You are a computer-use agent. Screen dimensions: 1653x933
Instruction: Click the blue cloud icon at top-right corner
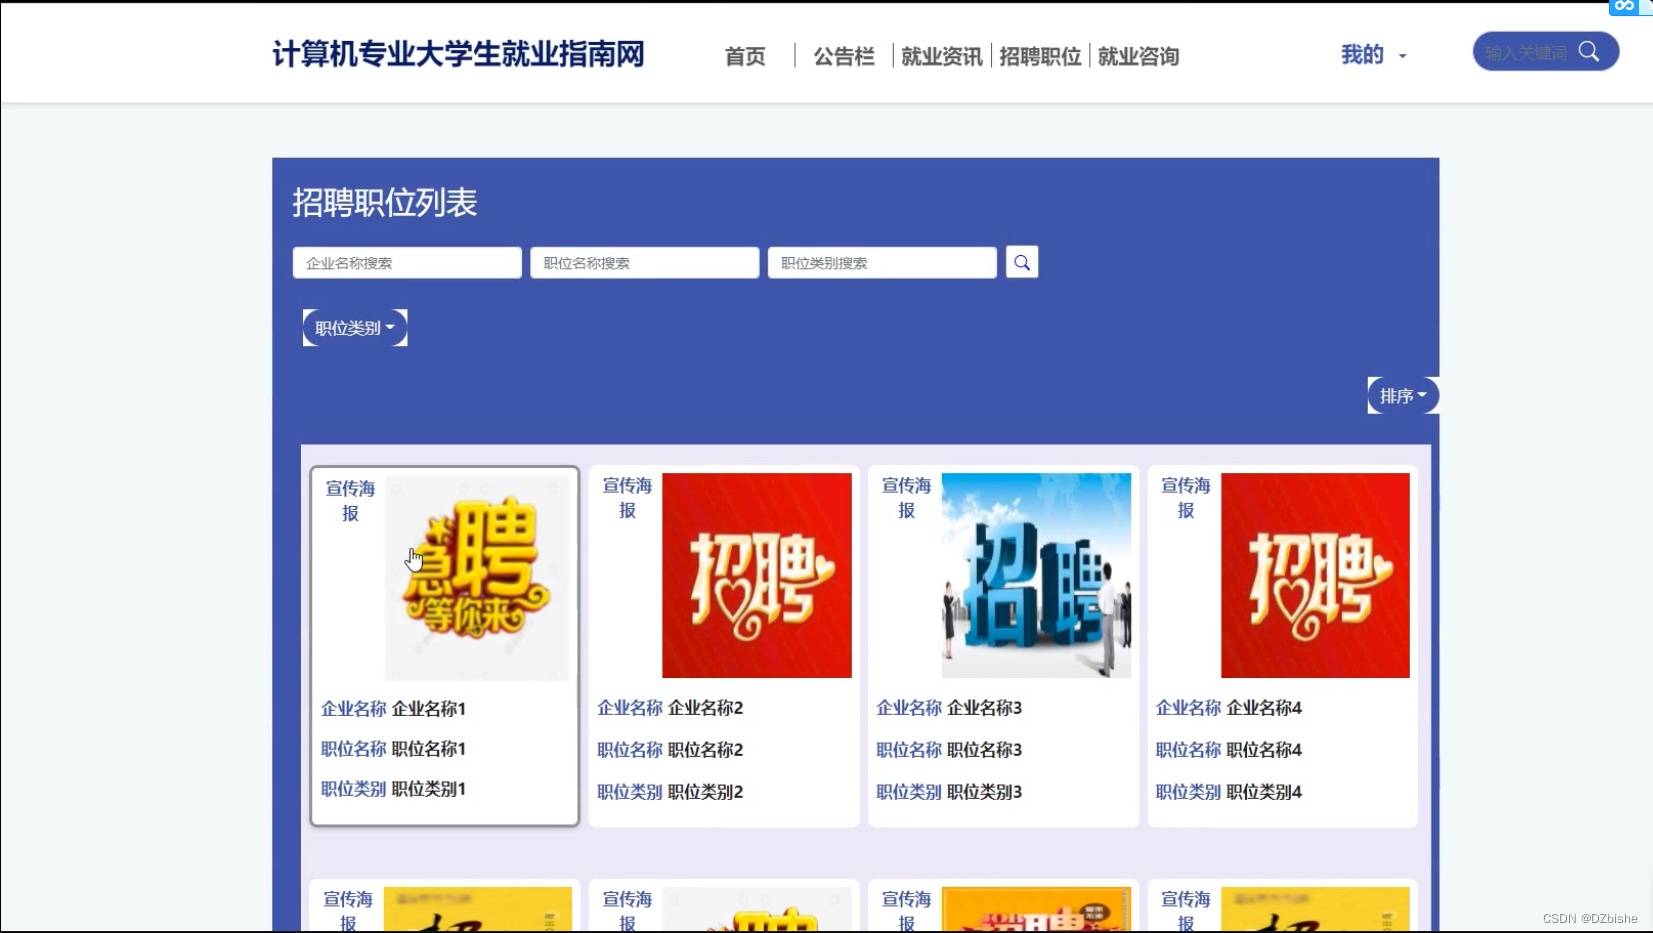[x=1625, y=6]
